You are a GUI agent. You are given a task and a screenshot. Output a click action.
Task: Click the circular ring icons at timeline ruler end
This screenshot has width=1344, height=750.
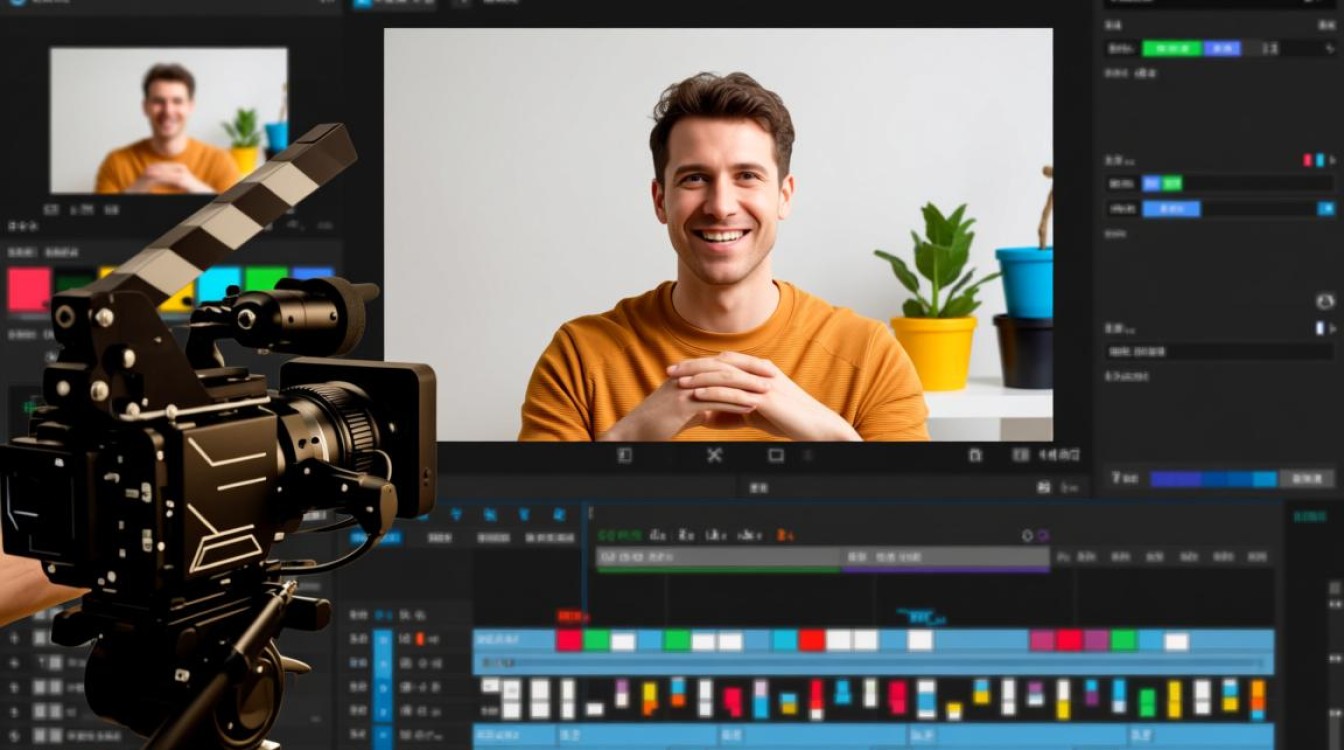point(1035,536)
